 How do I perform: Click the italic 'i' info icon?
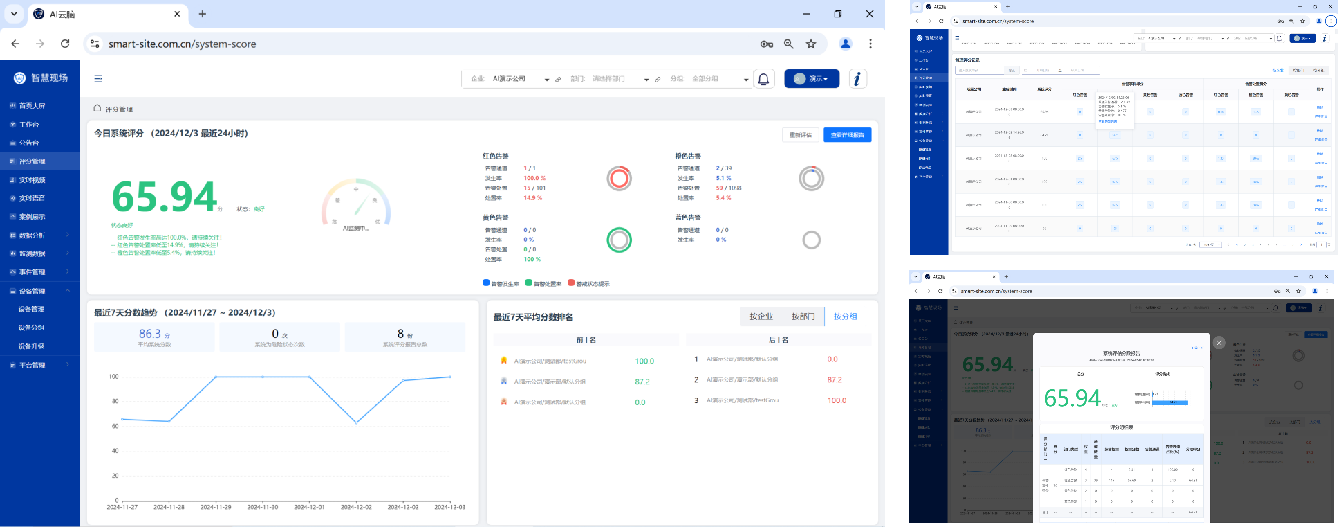point(857,79)
